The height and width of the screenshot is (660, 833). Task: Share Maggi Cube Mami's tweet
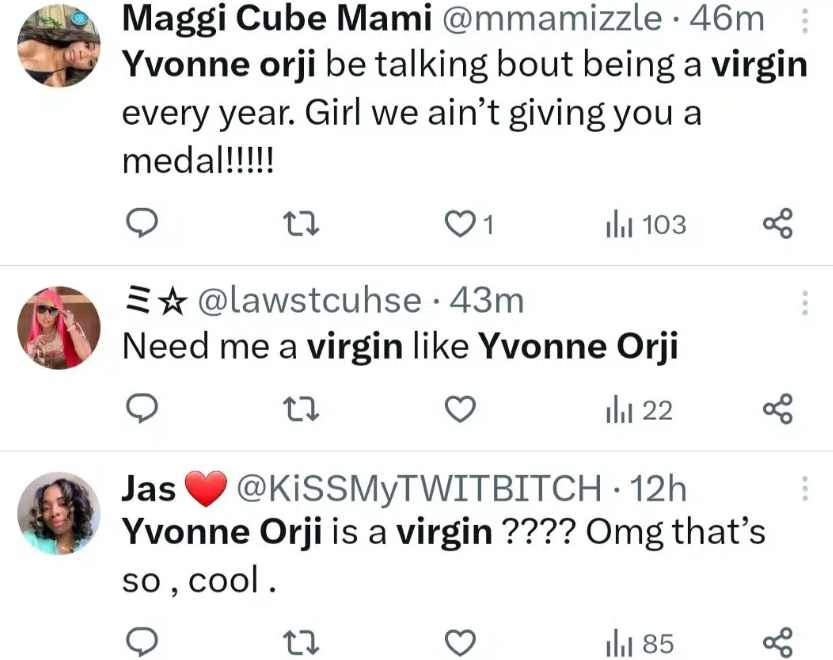(x=778, y=224)
